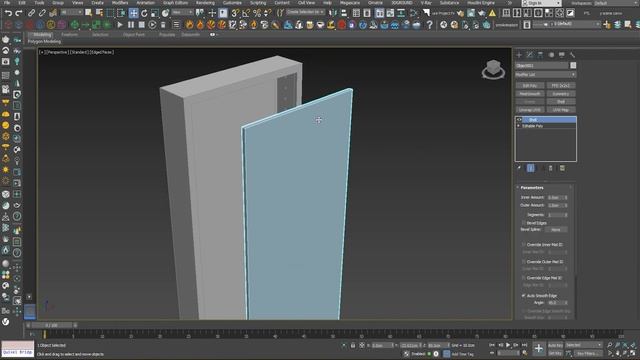Image resolution: width=640 pixels, height=360 pixels.
Task: Enable Override Edge Mat ID checkbox
Action: click(x=524, y=278)
